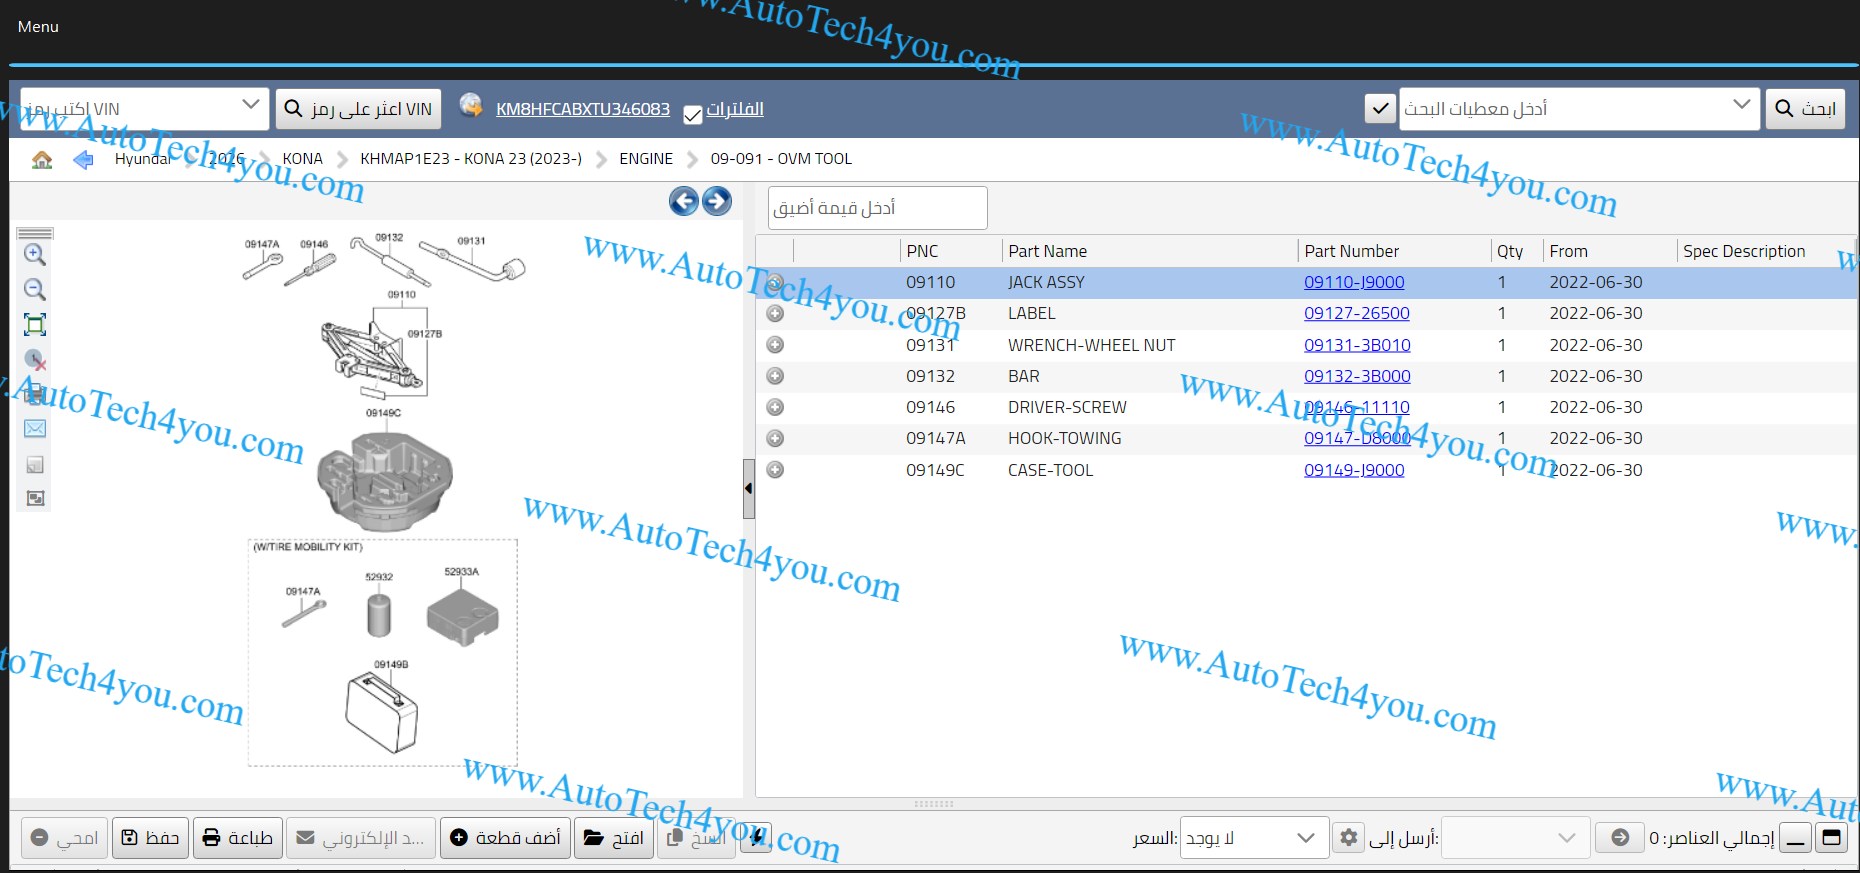
Task: Go to the next diagram with right arrow
Action: pyautogui.click(x=717, y=201)
